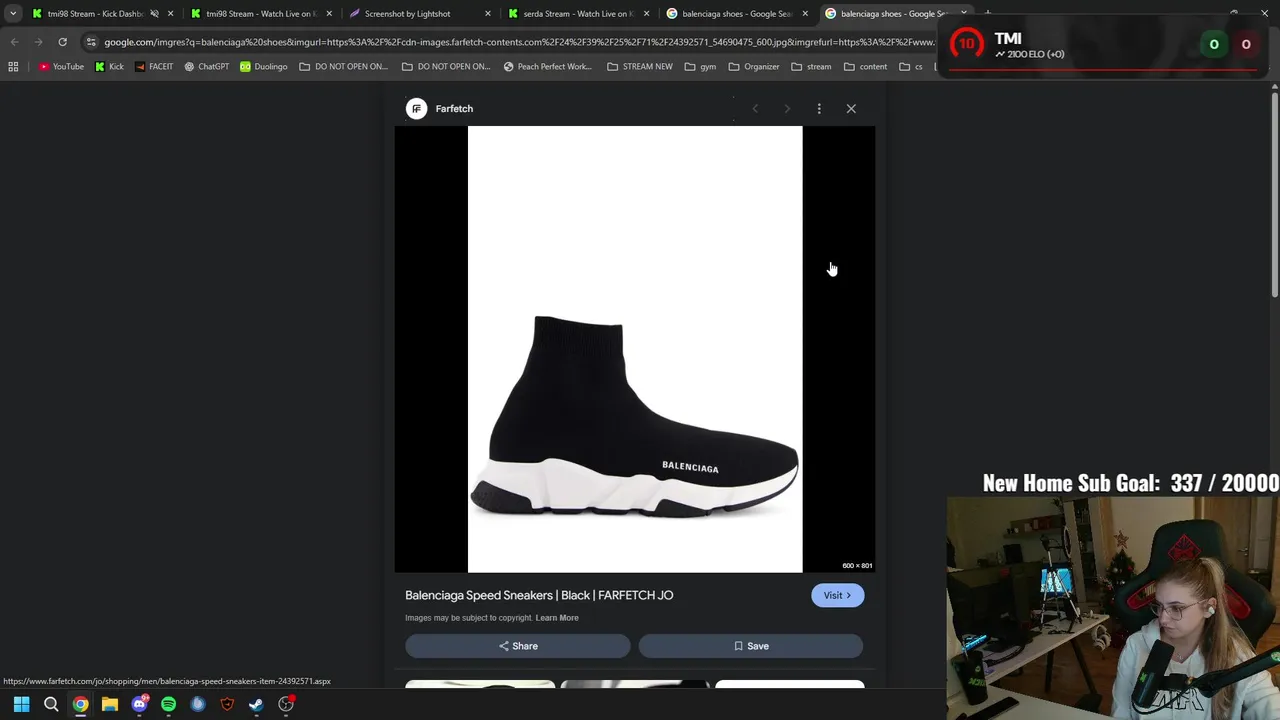Expand the STREAM NEW bookmark folder
This screenshot has height=720, width=1280.
pyautogui.click(x=639, y=67)
